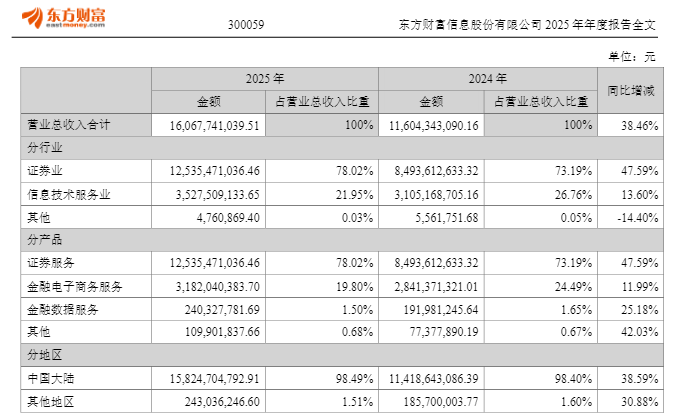Click the 2025年 column header

(x=265, y=79)
